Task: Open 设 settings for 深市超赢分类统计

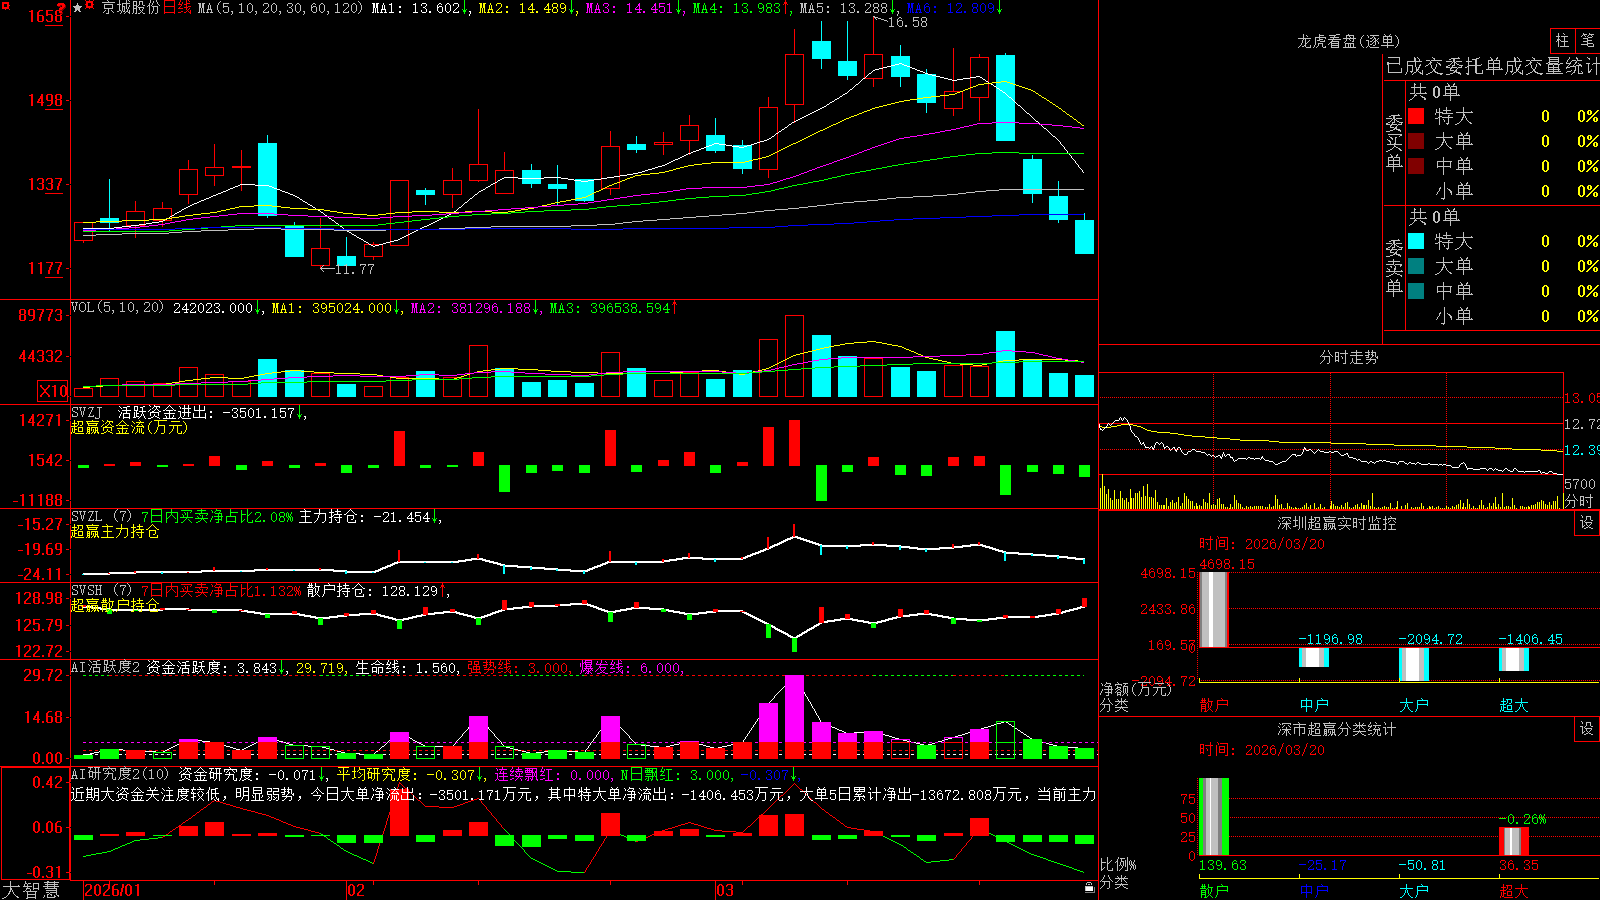Action: (1587, 729)
